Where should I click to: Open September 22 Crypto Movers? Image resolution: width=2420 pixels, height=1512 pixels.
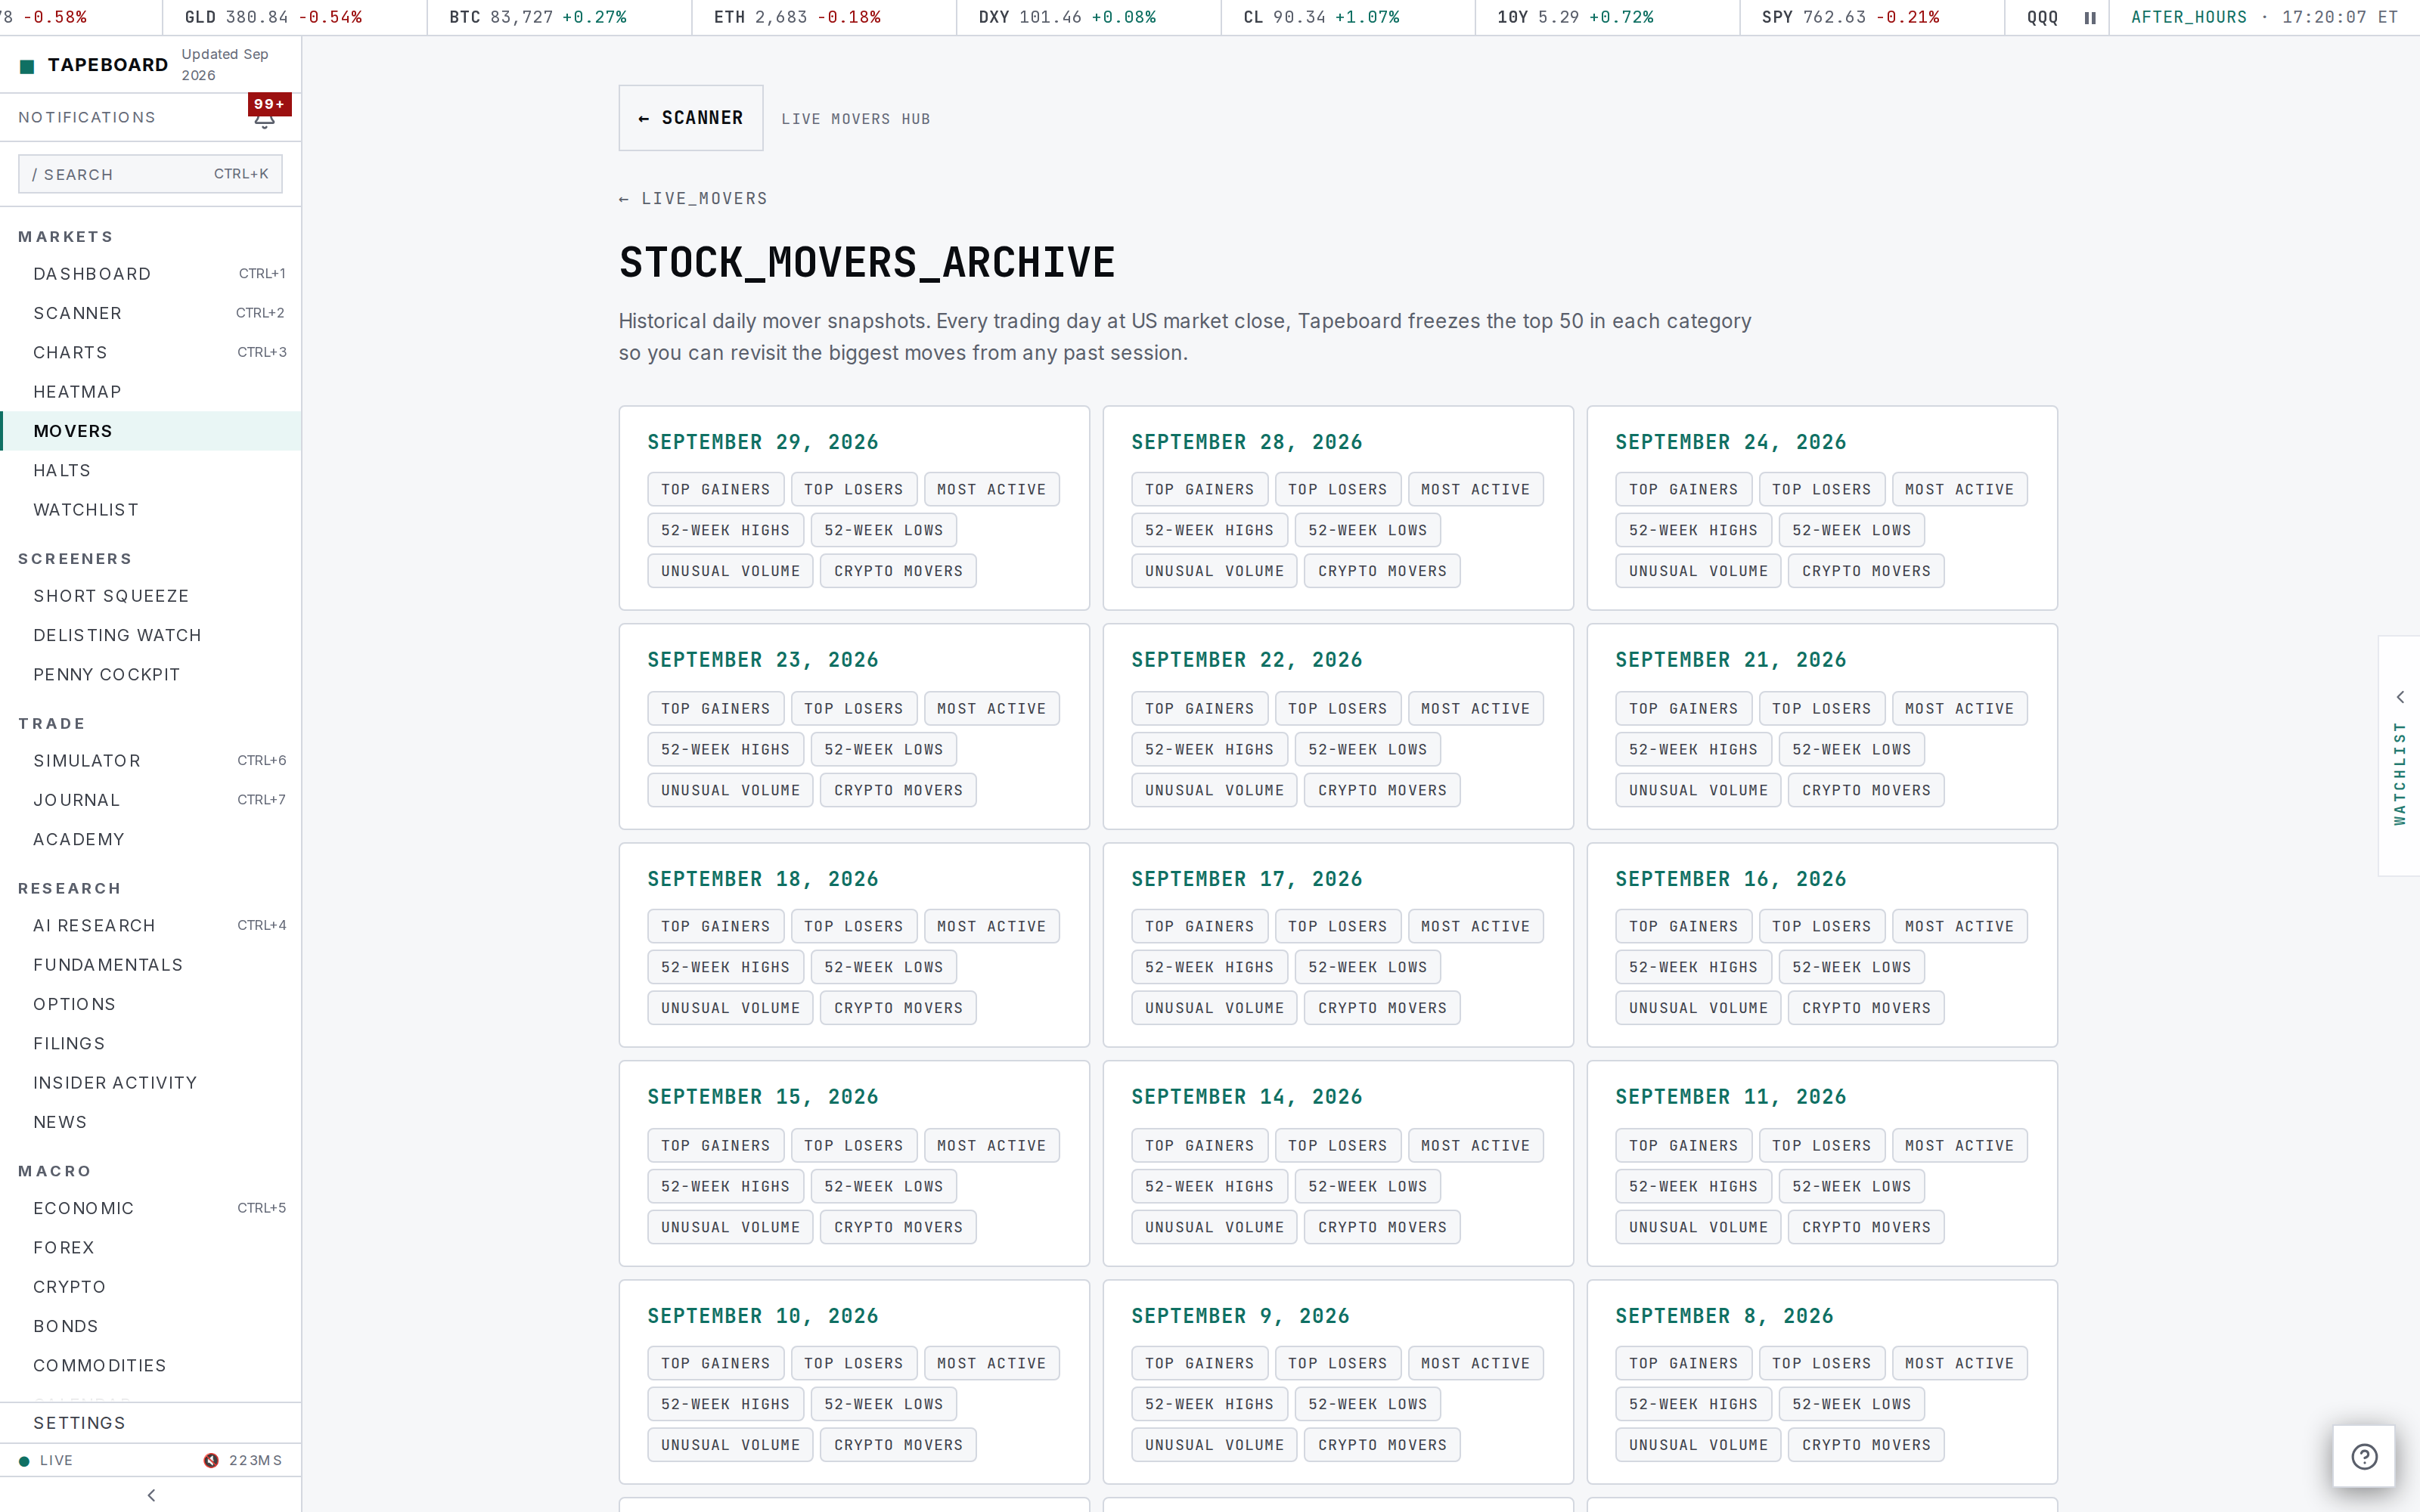click(x=1382, y=790)
